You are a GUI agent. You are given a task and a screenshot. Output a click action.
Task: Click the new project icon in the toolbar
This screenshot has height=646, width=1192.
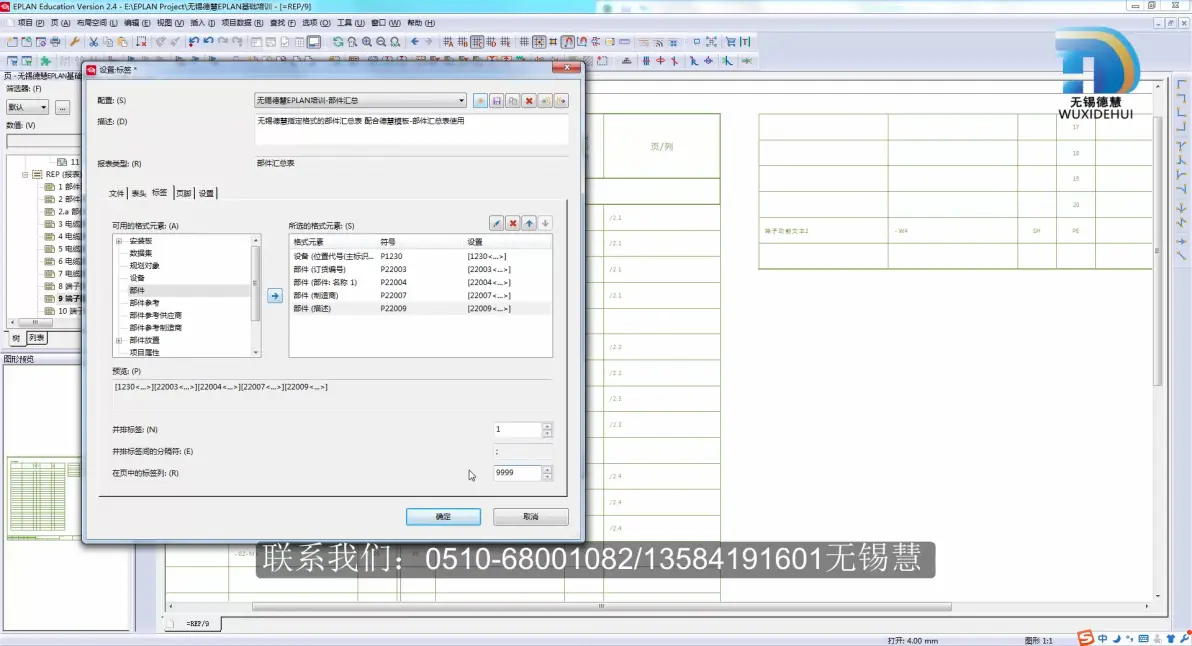pos(12,42)
